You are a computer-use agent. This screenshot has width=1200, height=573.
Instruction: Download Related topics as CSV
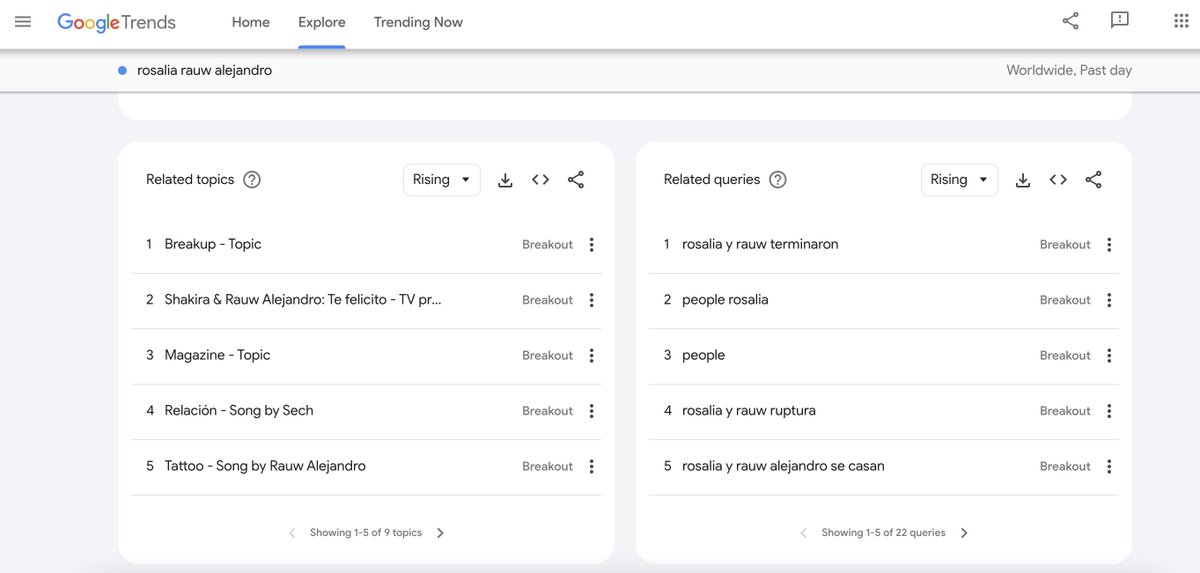(x=505, y=180)
